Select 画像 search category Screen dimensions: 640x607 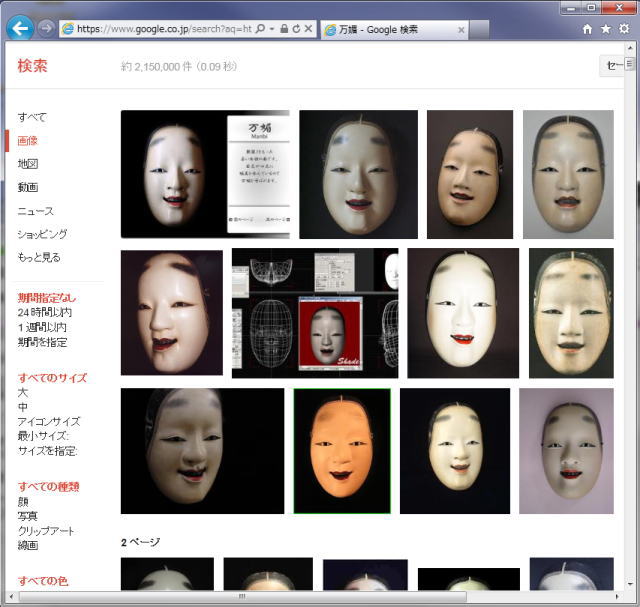[x=27, y=141]
